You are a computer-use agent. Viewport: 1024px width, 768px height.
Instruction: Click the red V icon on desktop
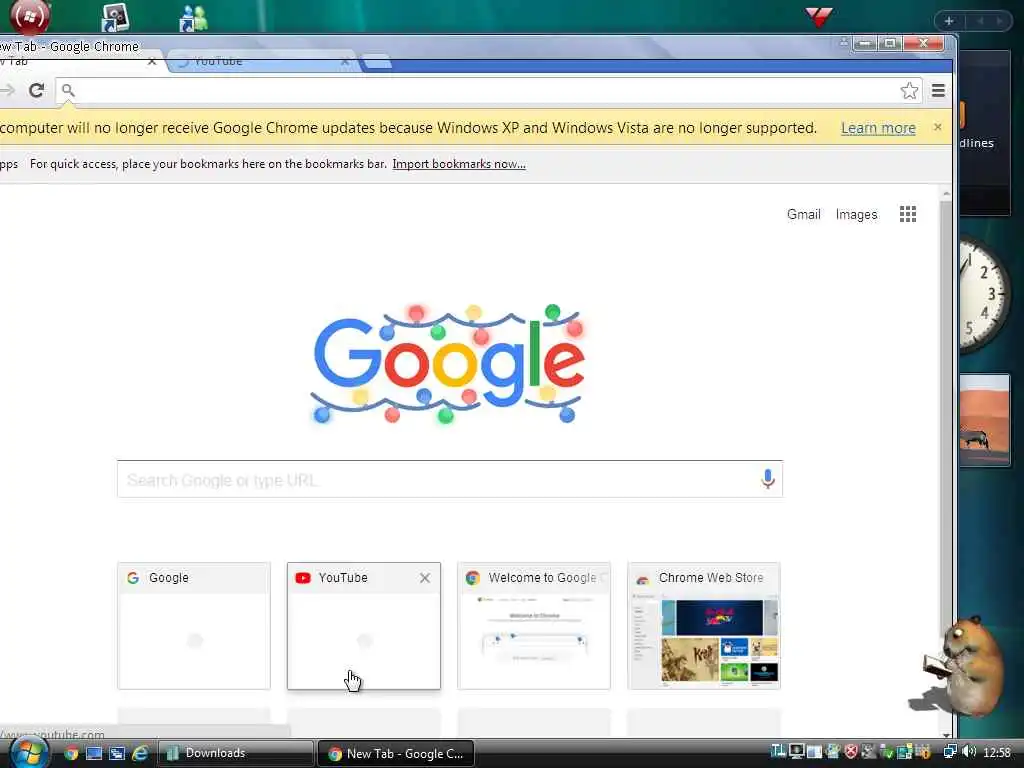tap(818, 16)
